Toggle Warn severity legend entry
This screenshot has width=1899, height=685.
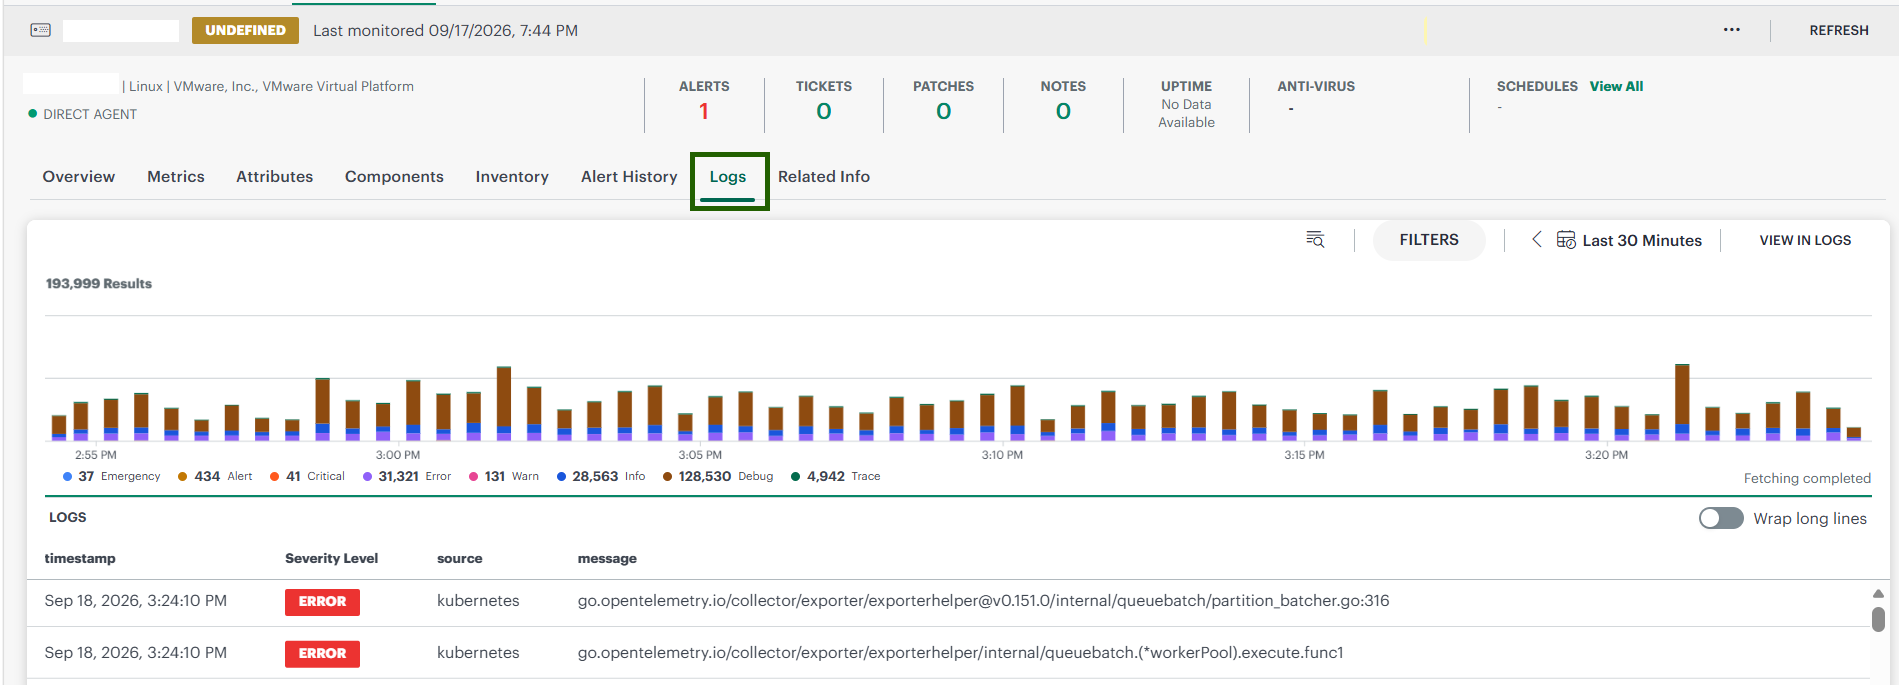click(x=504, y=476)
